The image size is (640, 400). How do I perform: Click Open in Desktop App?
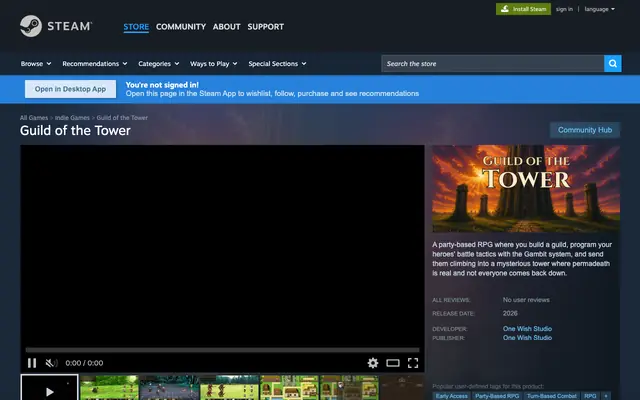click(x=70, y=89)
